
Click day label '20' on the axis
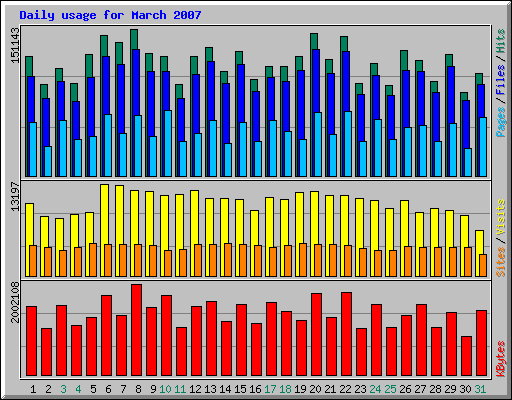click(x=315, y=389)
